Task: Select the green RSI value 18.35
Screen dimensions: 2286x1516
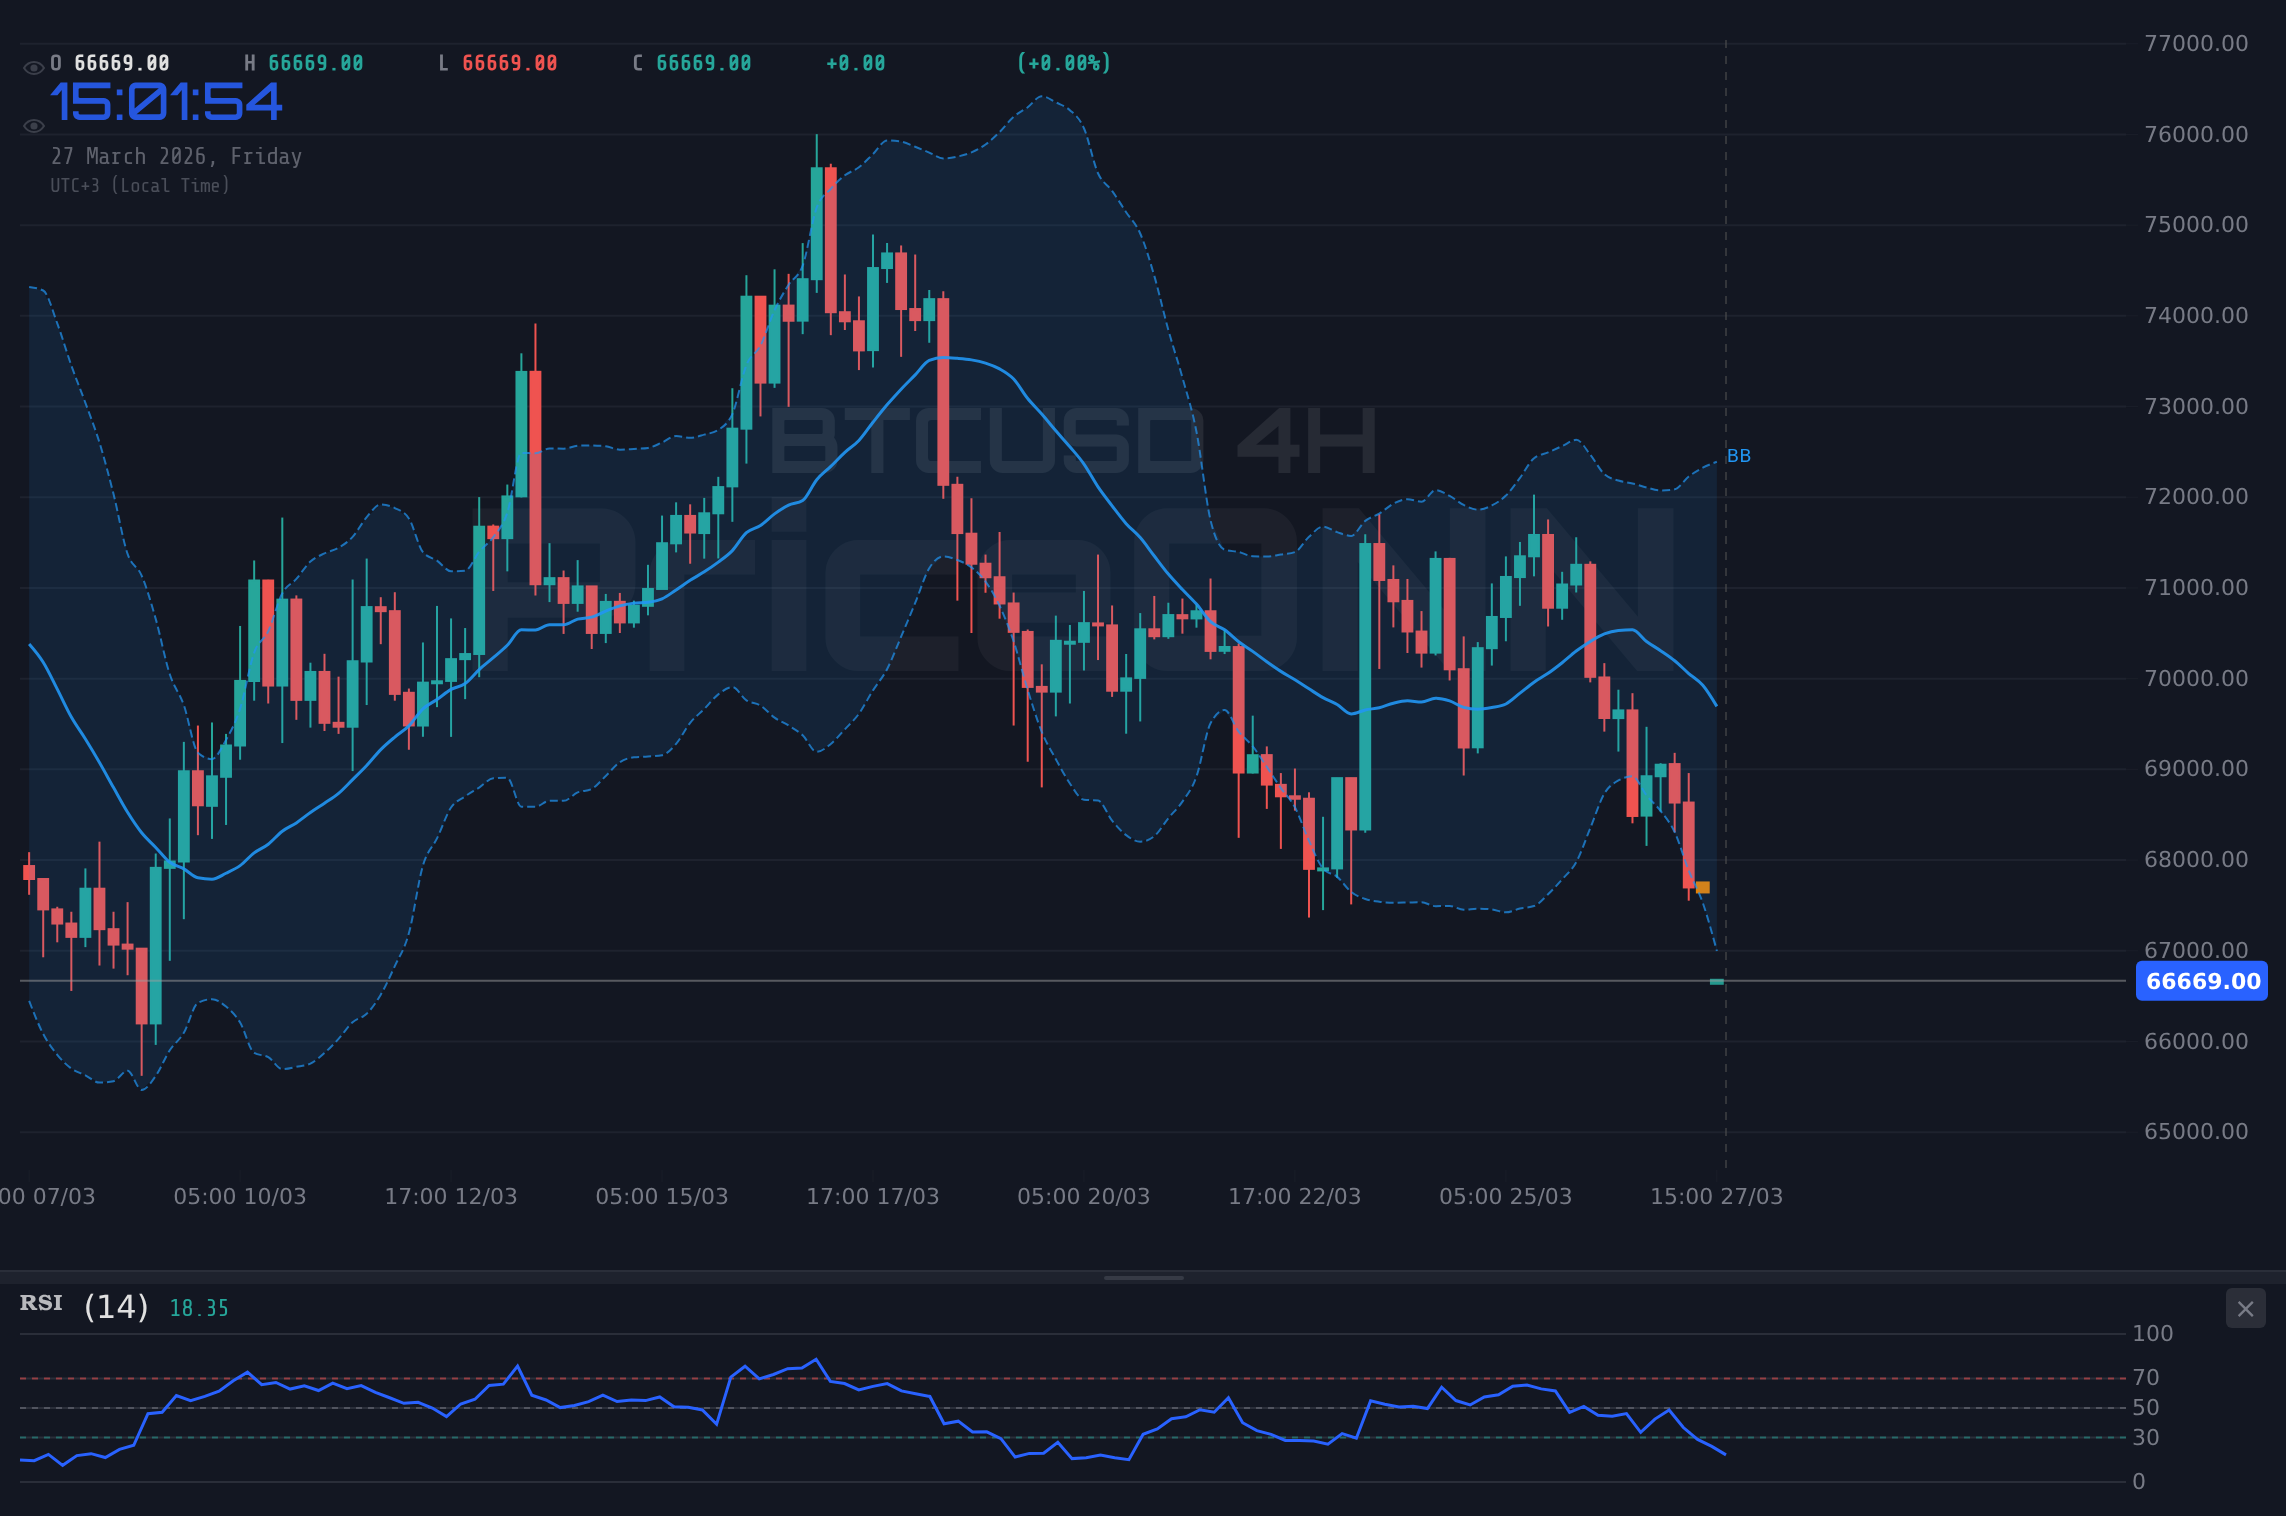Action: (196, 1307)
